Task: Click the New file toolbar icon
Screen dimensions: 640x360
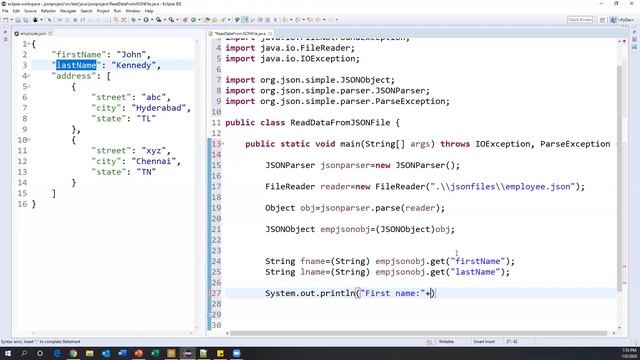Action: (6, 20)
